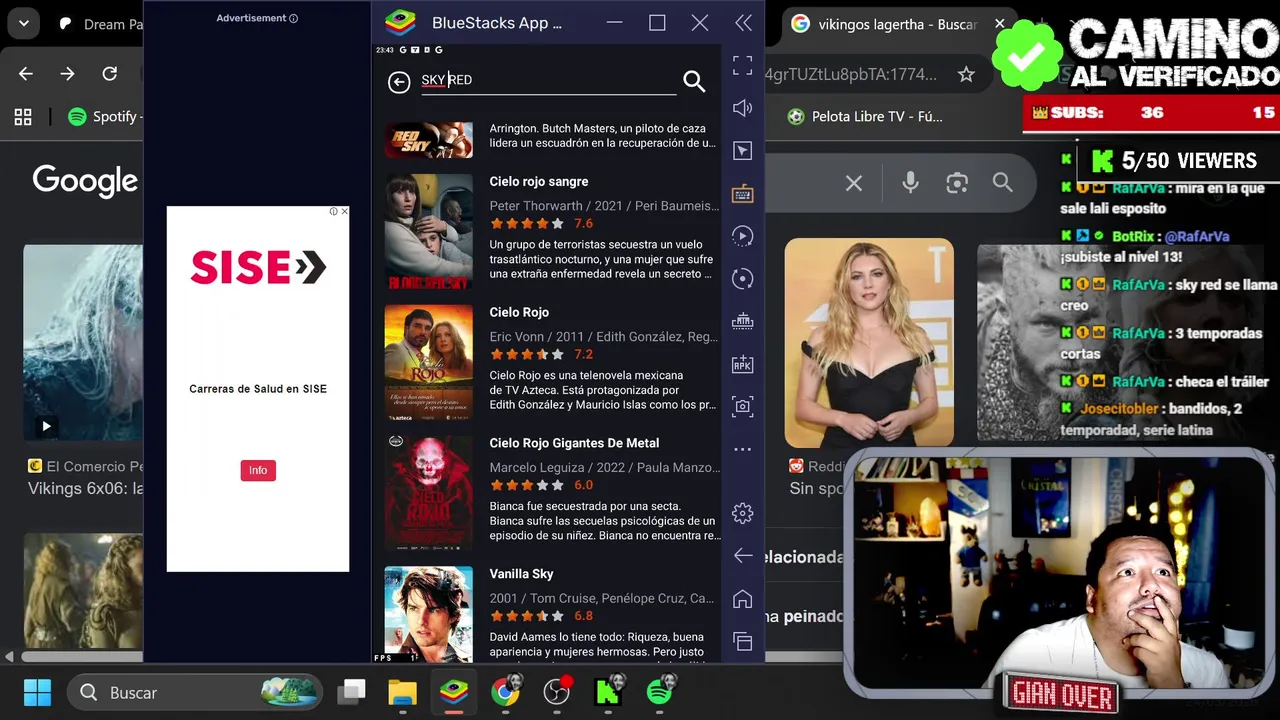Image resolution: width=1280 pixels, height=720 pixels.
Task: Open BlueStacks three-dots more options
Action: pyautogui.click(x=742, y=449)
